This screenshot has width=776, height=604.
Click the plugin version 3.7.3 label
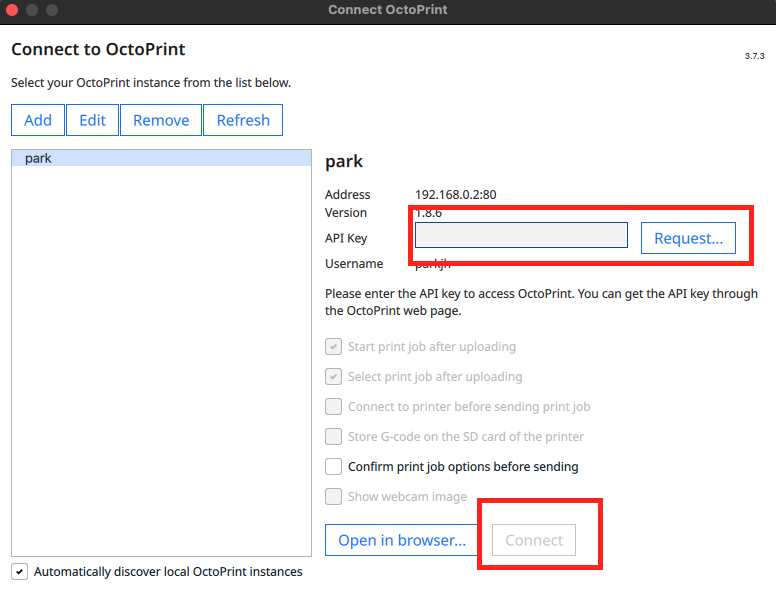(754, 56)
